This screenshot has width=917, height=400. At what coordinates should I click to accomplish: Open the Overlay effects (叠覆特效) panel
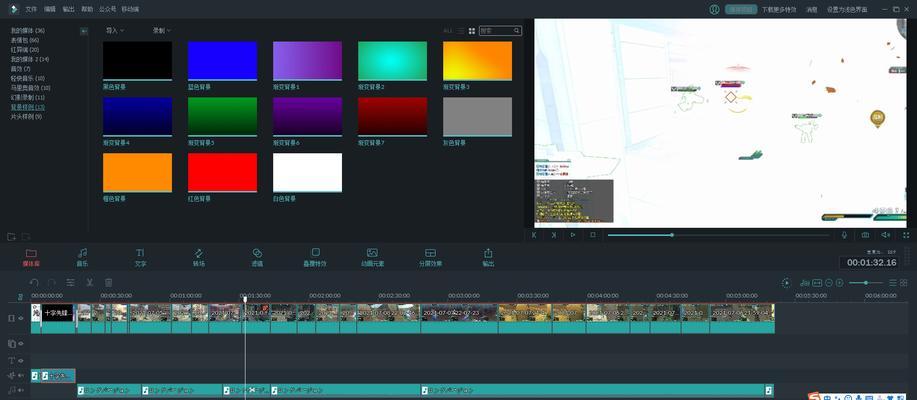[x=315, y=257]
